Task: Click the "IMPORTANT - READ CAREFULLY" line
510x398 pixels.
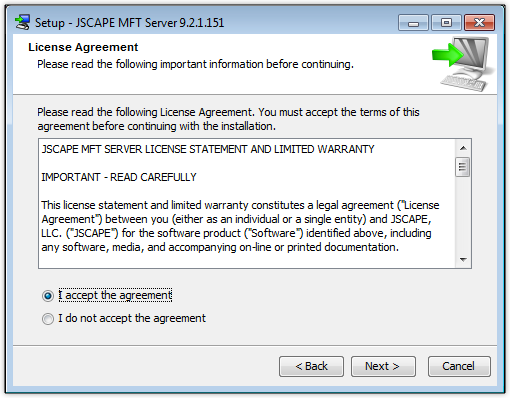Action: [x=119, y=177]
